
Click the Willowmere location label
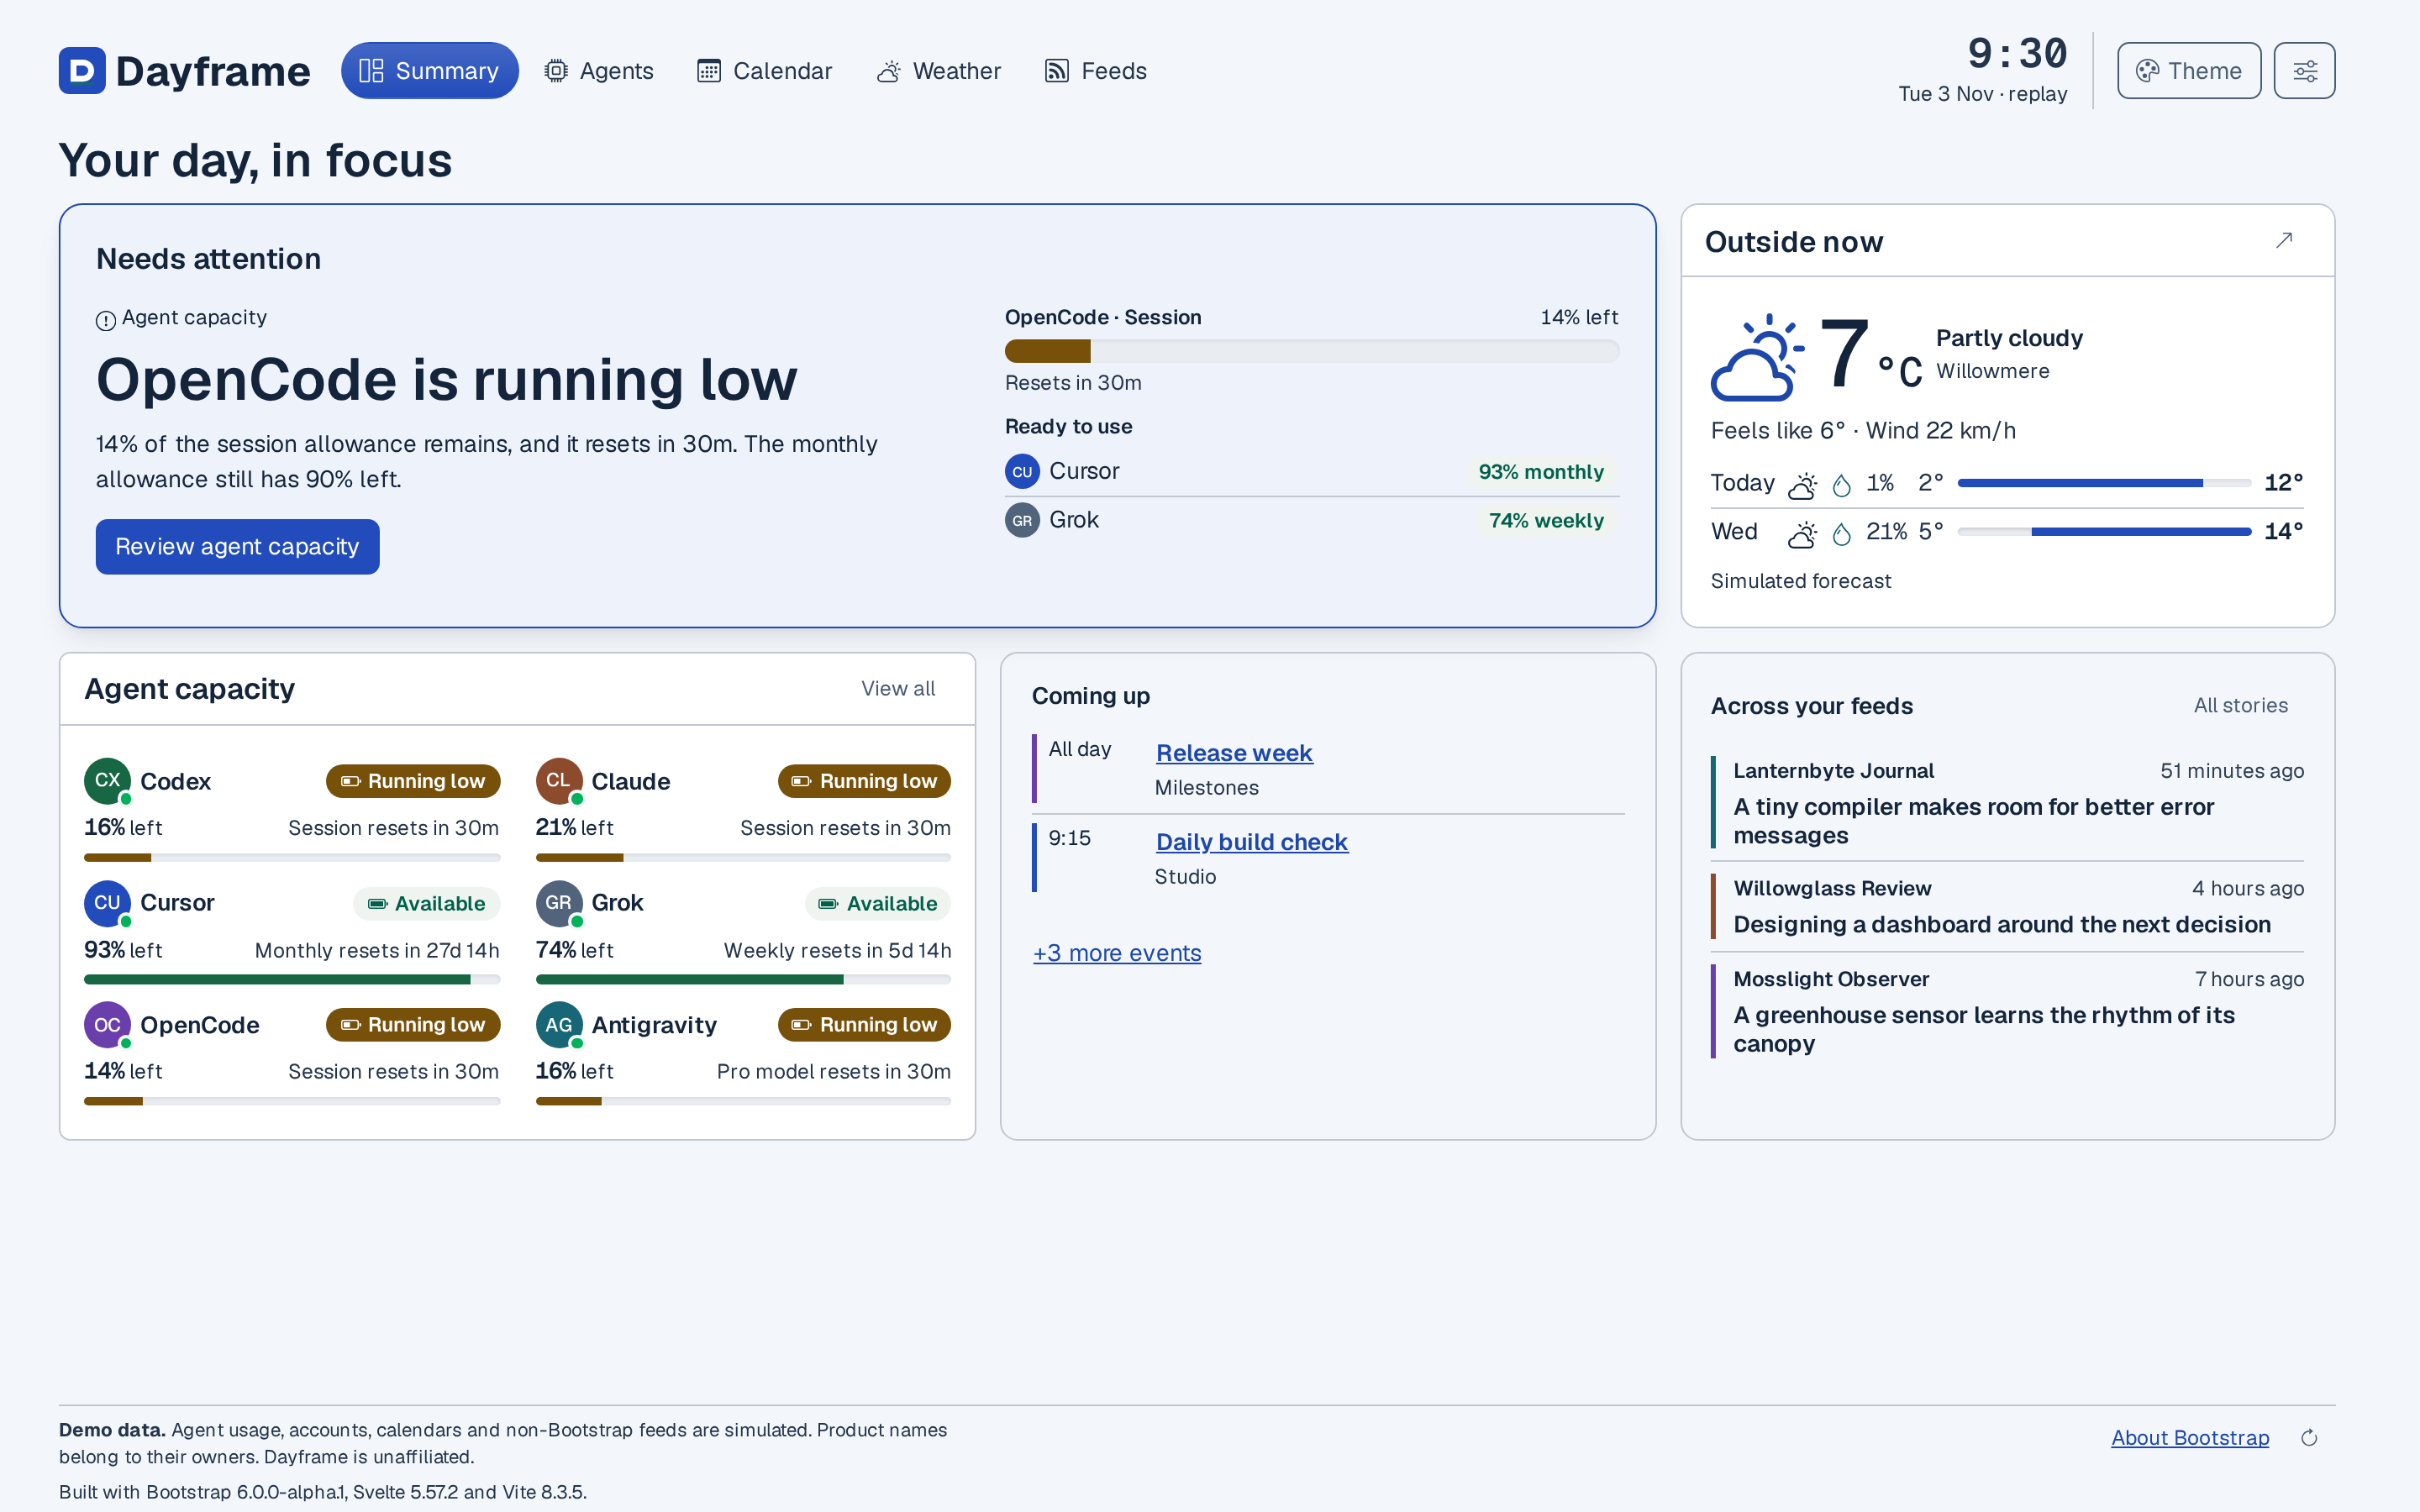point(1992,371)
